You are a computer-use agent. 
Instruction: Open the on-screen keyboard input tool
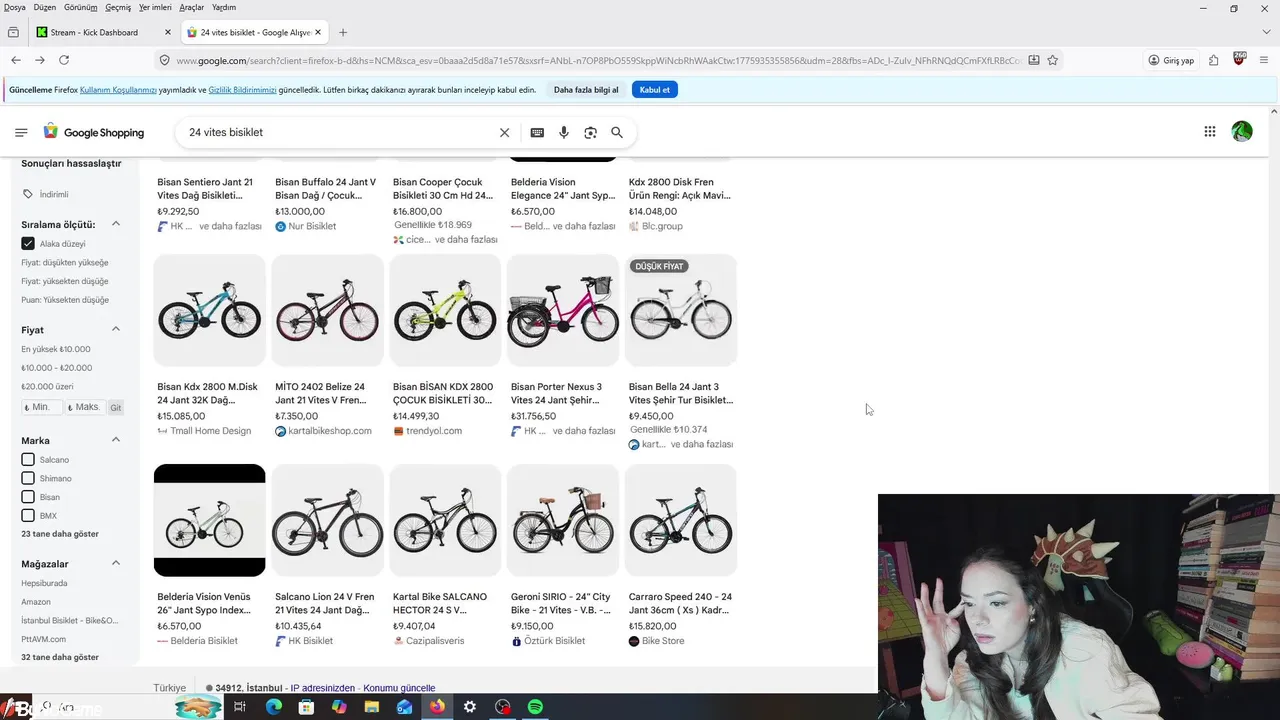[537, 132]
